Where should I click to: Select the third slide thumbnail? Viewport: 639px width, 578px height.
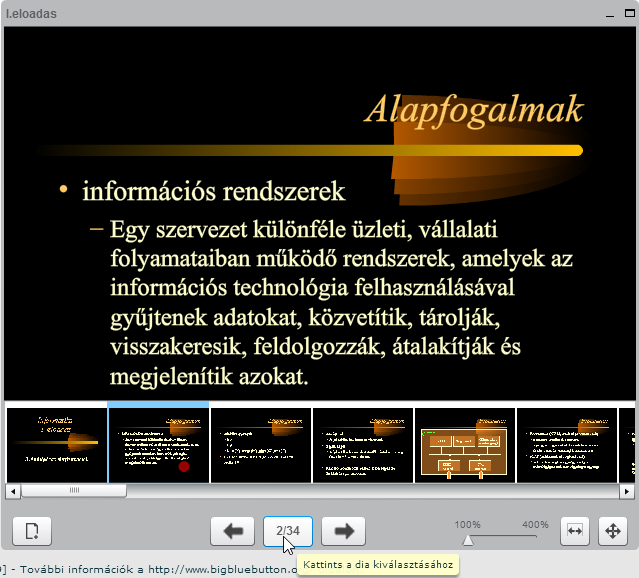pos(261,445)
